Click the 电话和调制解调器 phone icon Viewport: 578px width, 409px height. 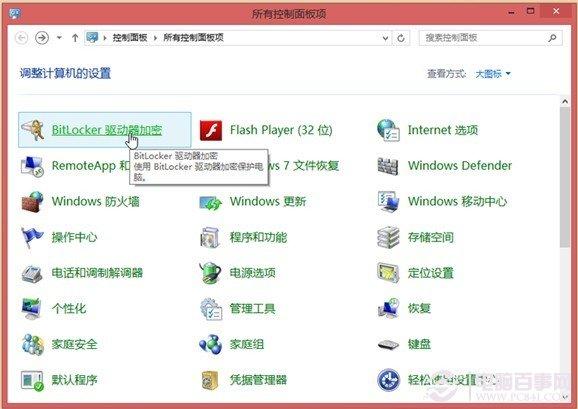32,274
